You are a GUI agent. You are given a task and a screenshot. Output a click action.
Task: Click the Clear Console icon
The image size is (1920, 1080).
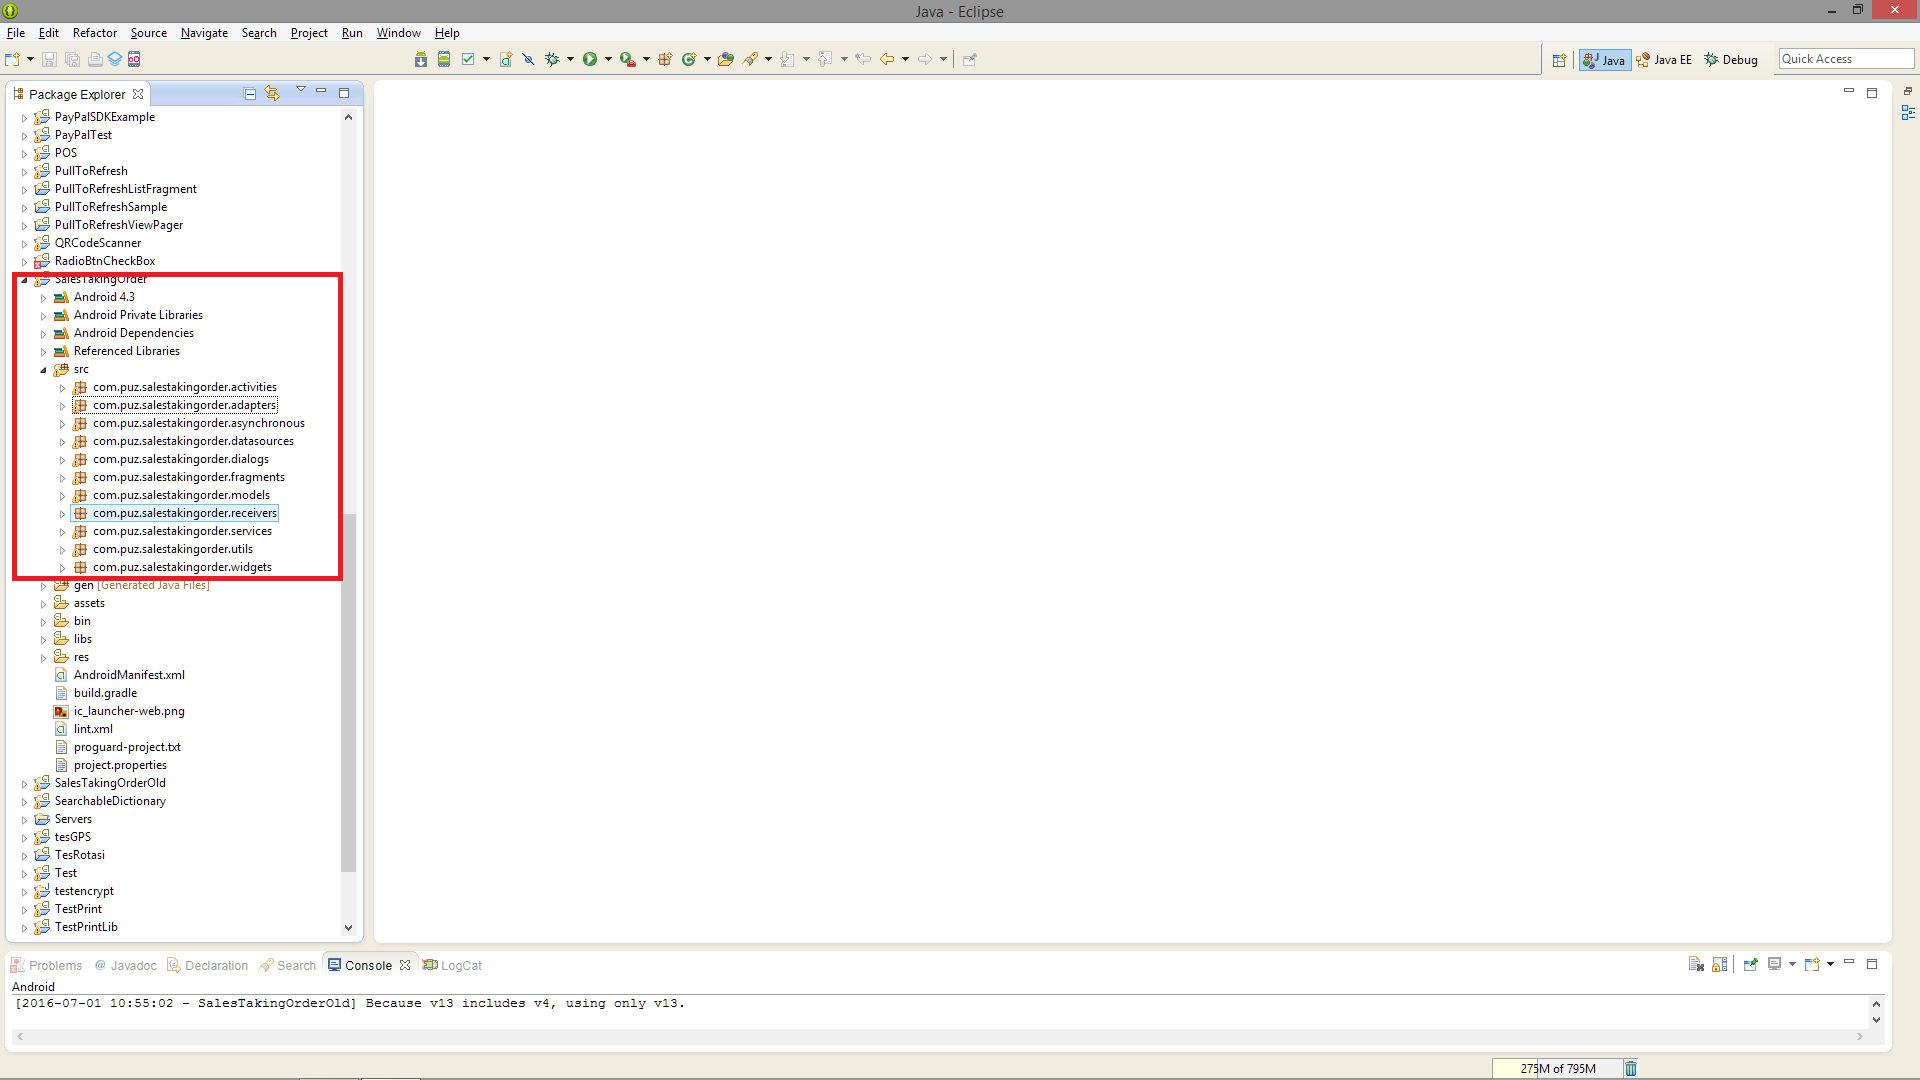pos(1696,965)
